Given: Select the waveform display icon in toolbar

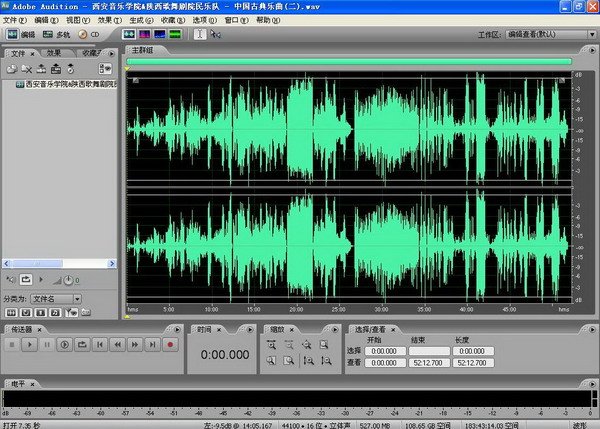Looking at the screenshot, I should click(129, 34).
